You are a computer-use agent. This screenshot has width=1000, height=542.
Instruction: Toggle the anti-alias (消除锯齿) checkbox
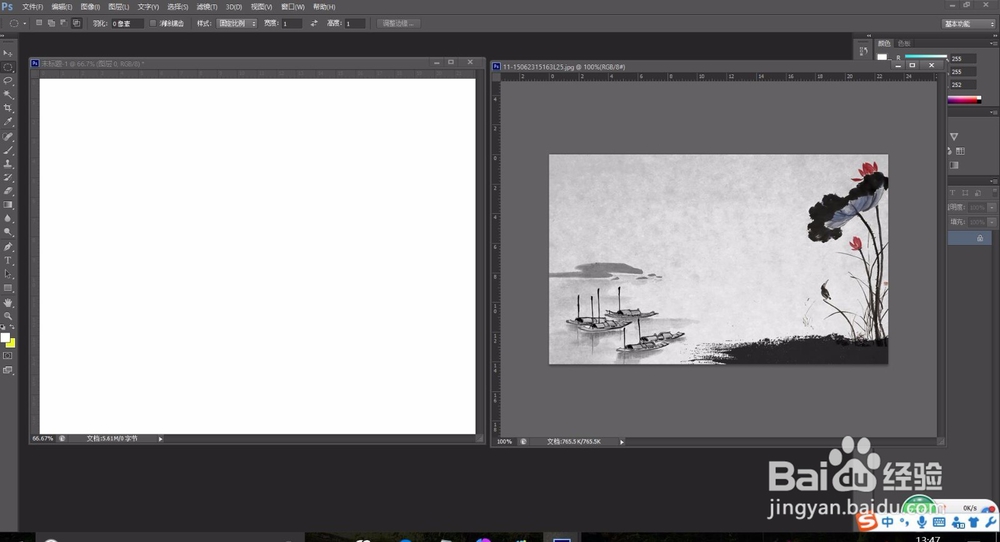pos(153,24)
